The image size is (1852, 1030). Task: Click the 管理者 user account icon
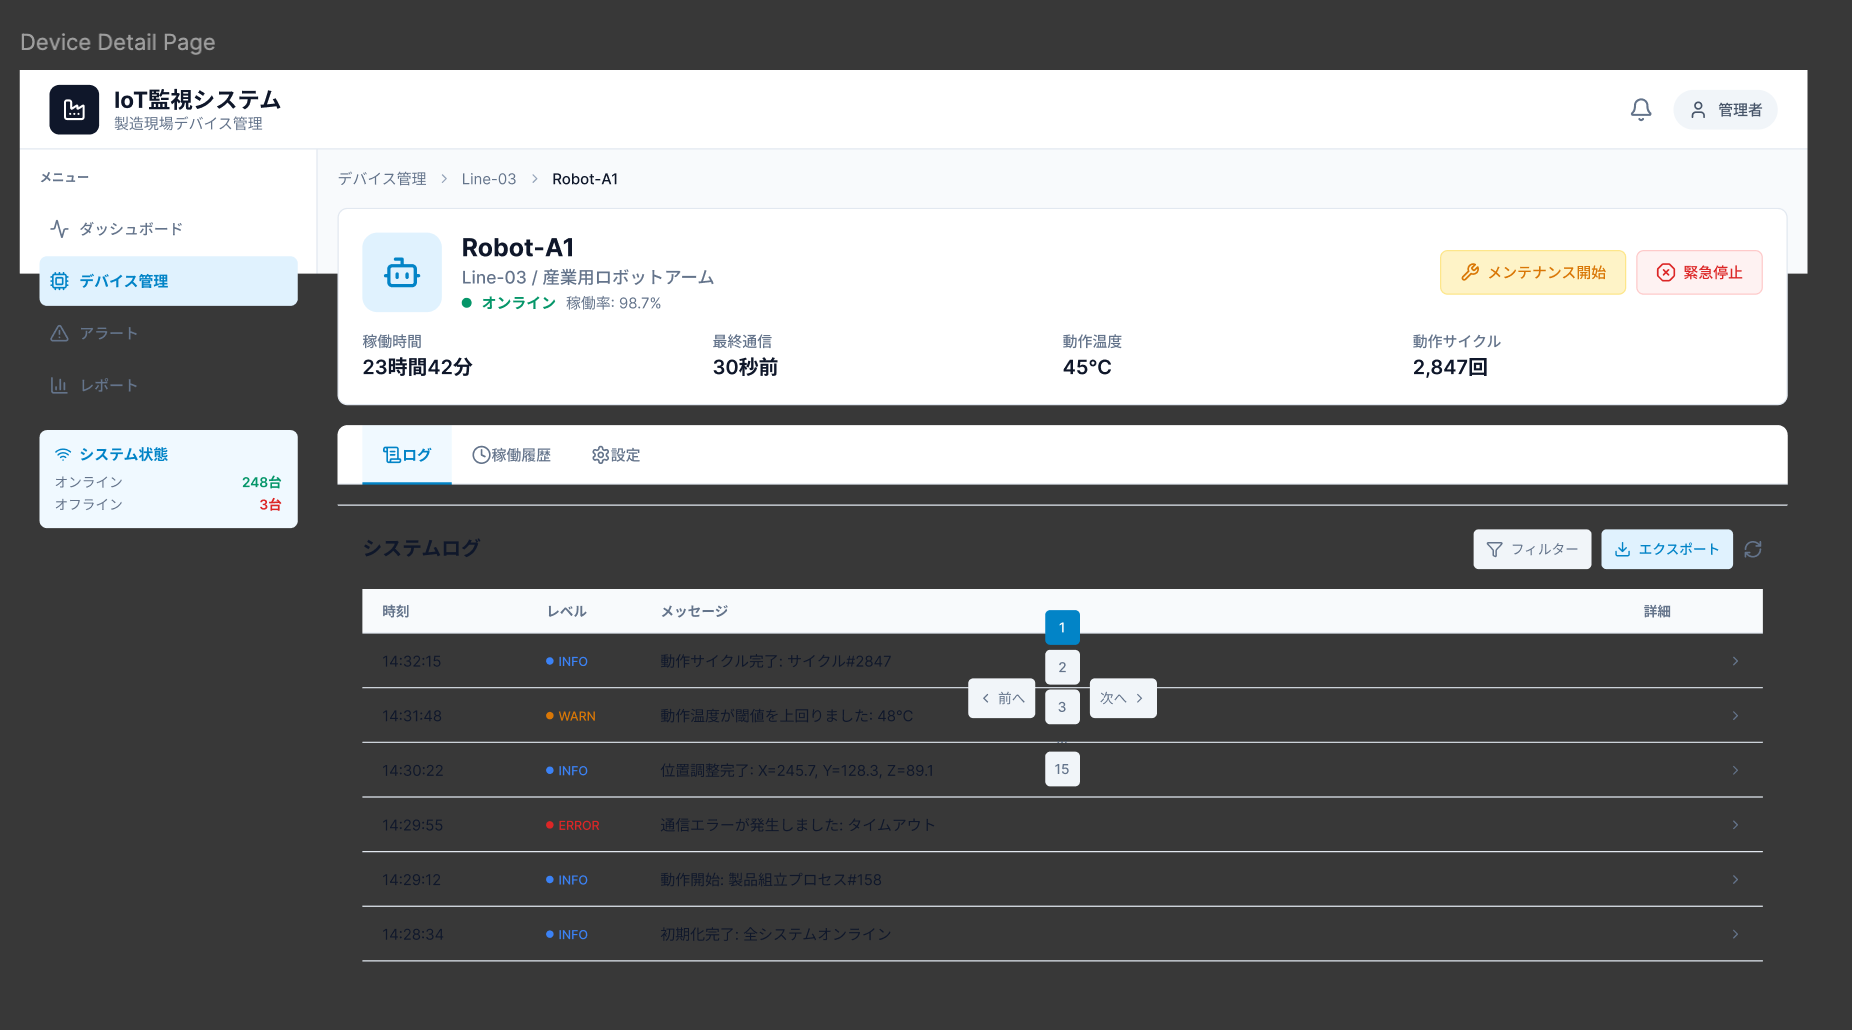1697,110
